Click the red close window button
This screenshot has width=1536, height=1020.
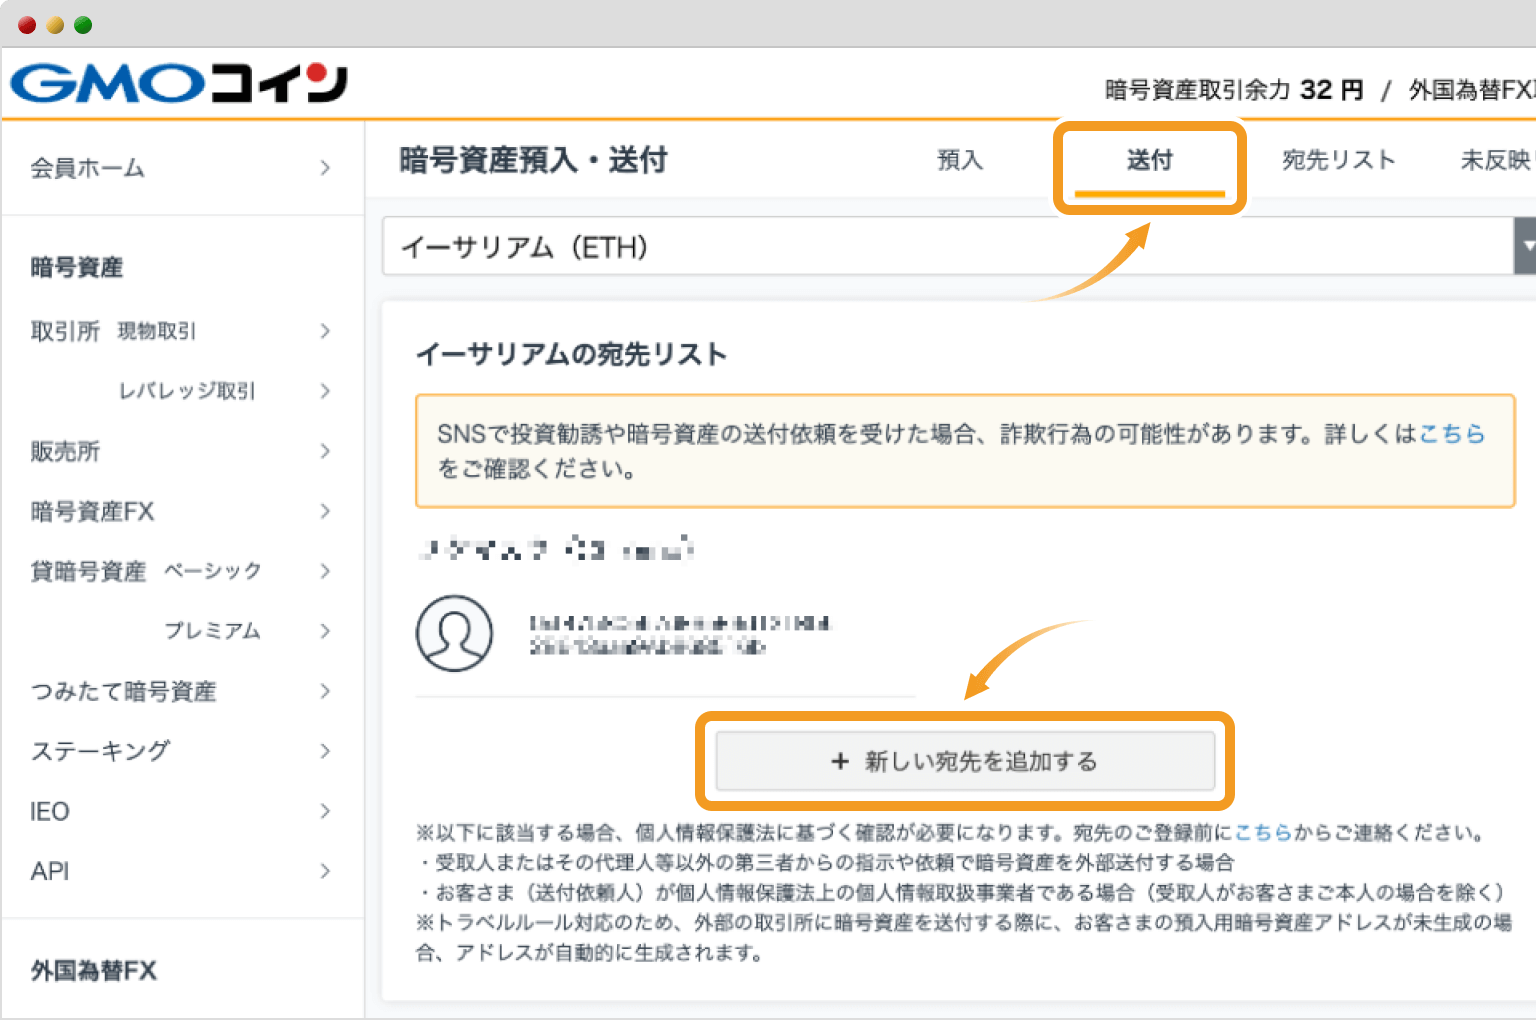tap(27, 25)
